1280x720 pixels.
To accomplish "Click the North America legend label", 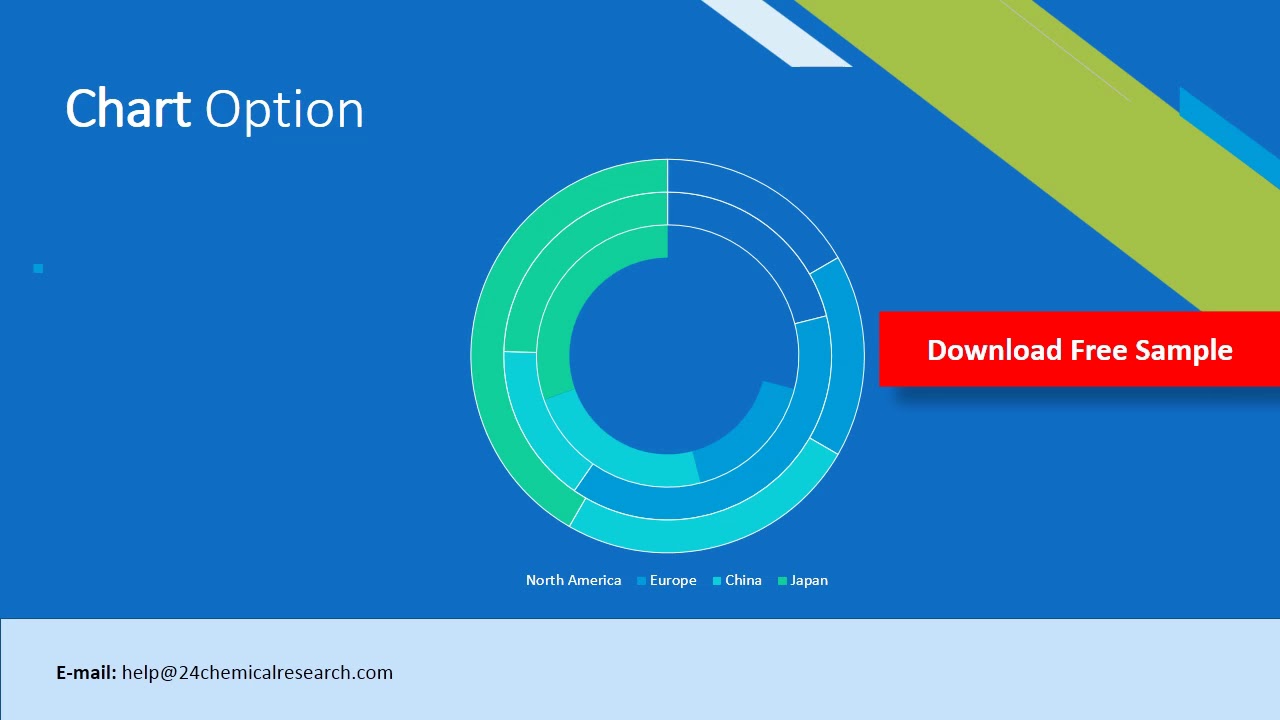I will tap(573, 580).
